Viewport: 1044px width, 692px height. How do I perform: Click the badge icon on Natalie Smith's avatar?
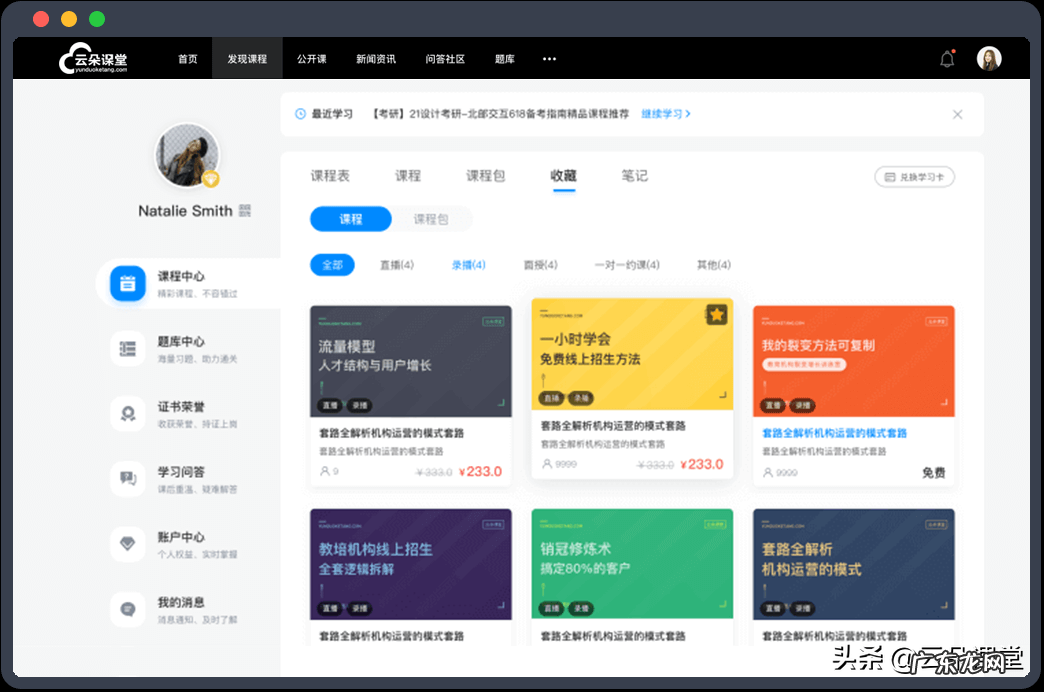coord(211,178)
